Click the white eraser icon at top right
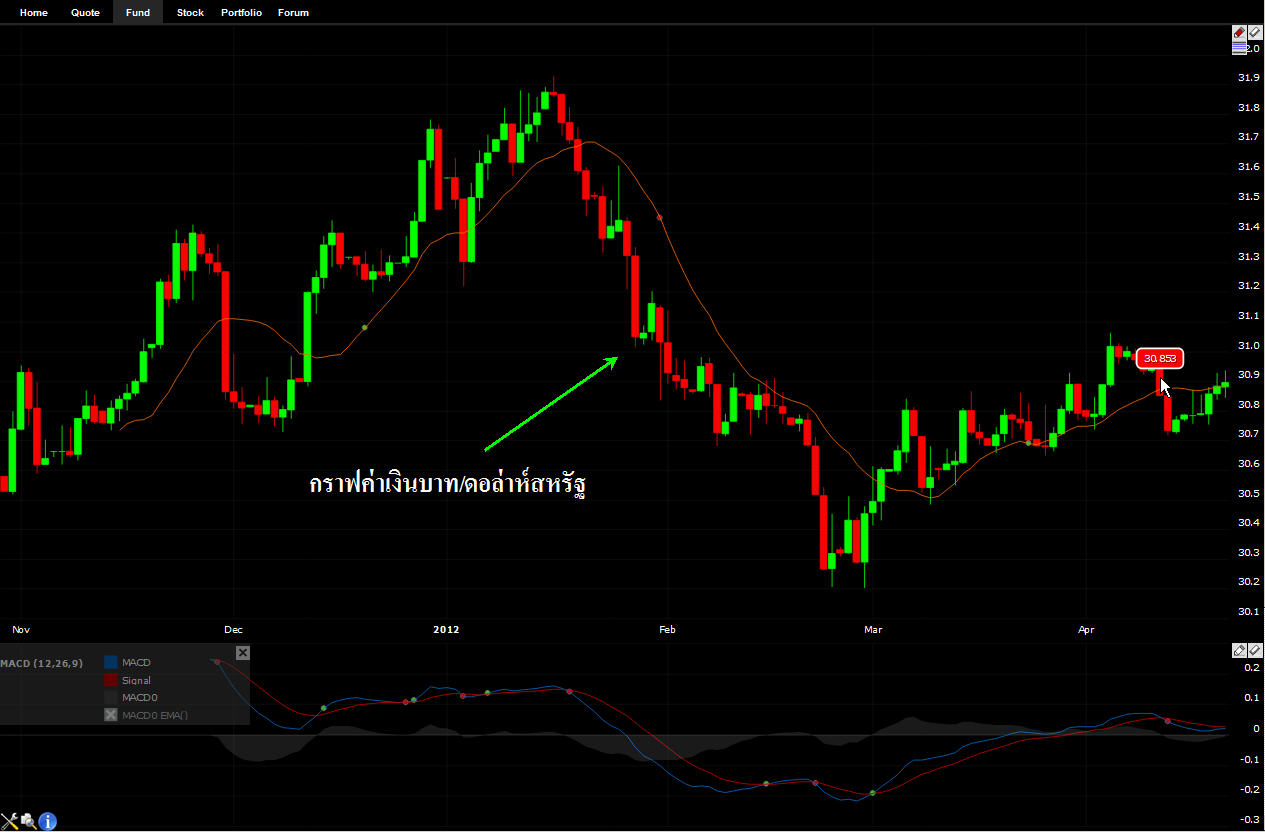1265x832 pixels. (1255, 33)
